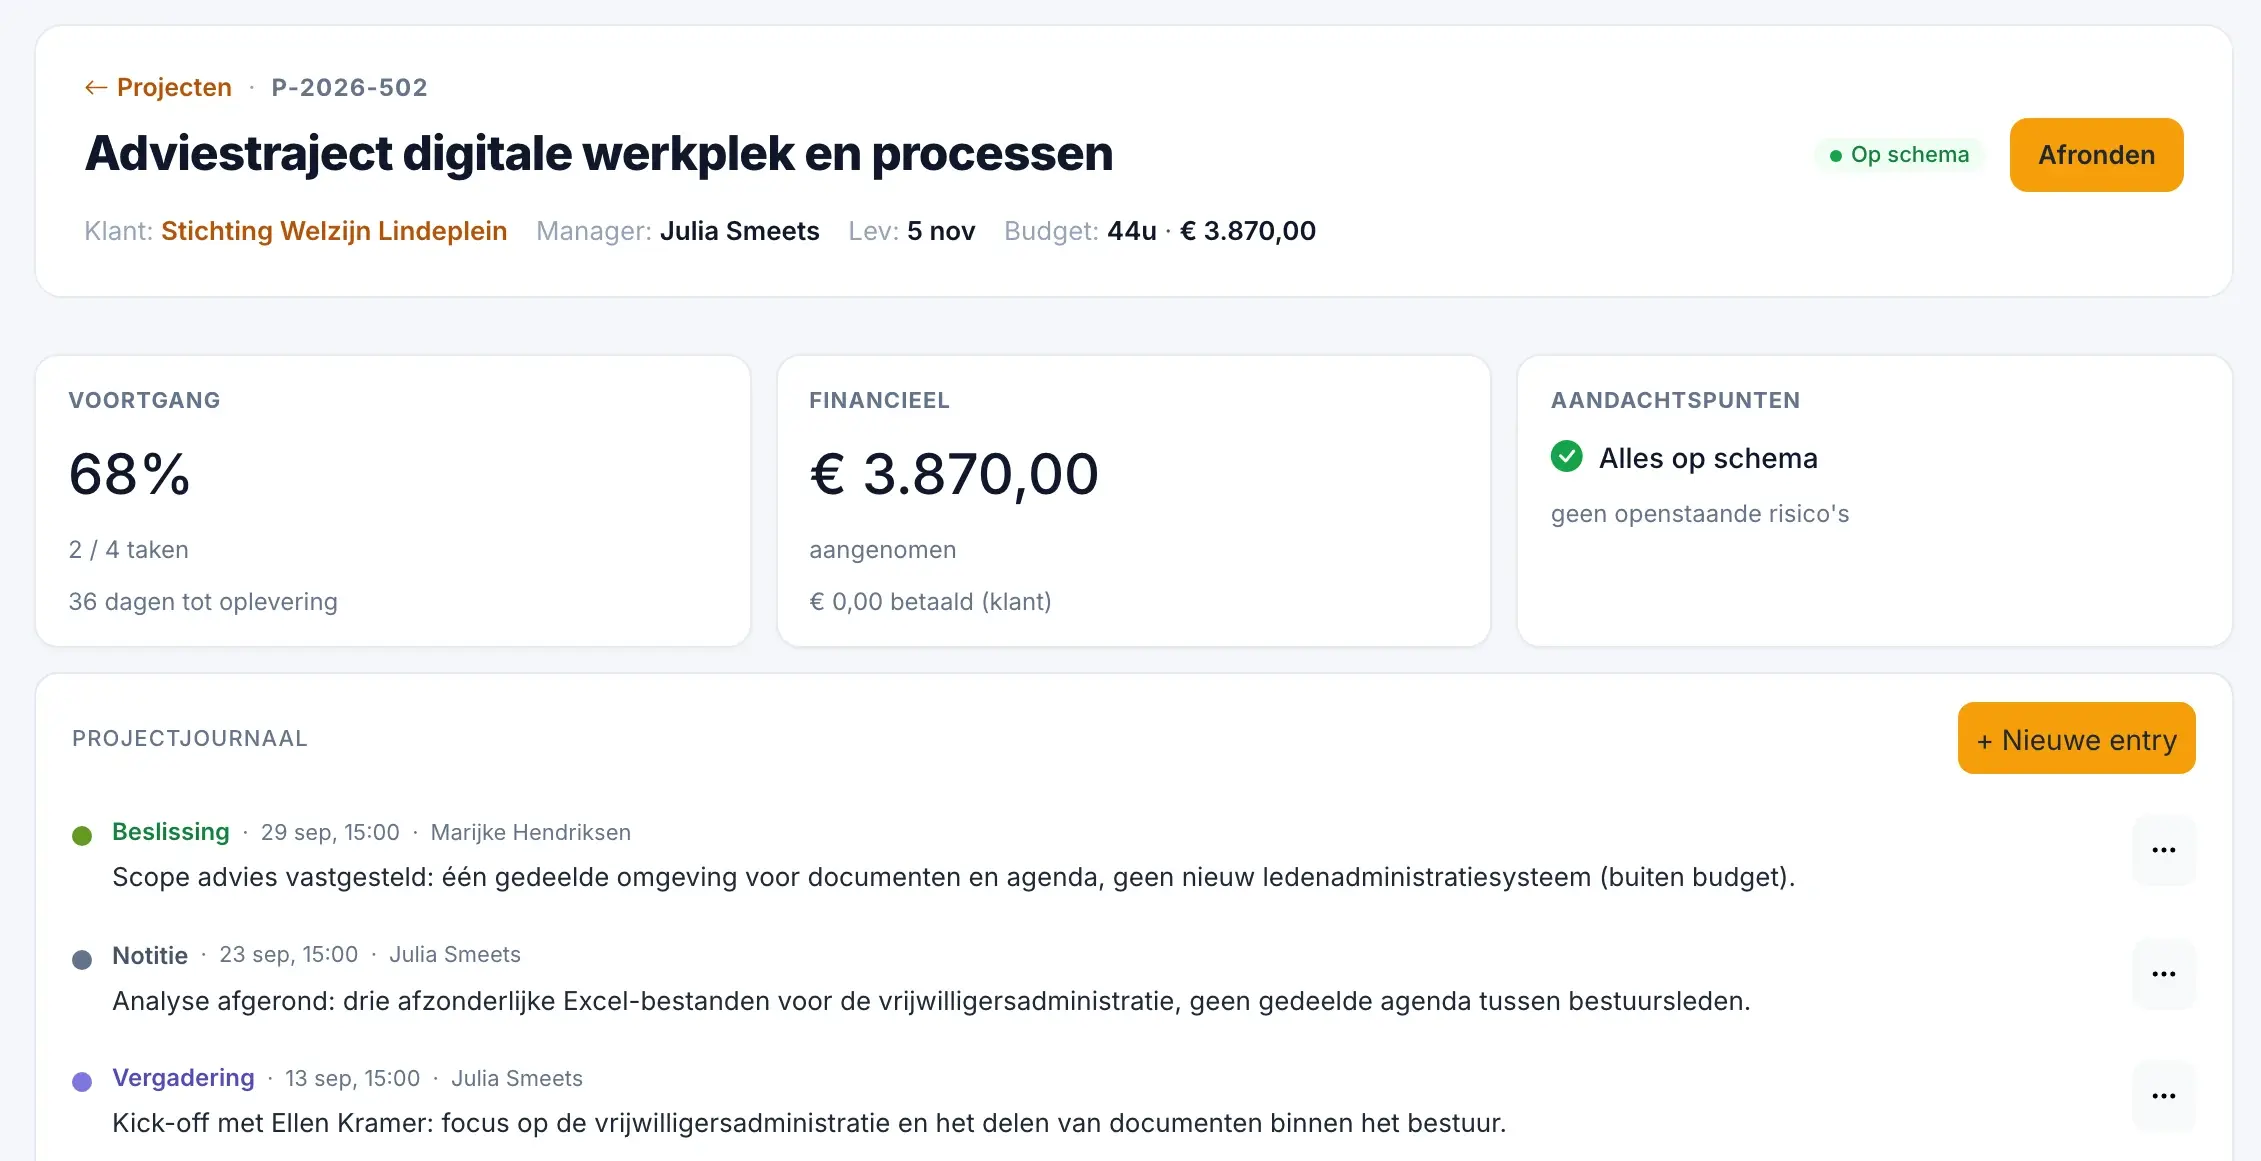Open options menu for Vergadering entry

click(2164, 1096)
